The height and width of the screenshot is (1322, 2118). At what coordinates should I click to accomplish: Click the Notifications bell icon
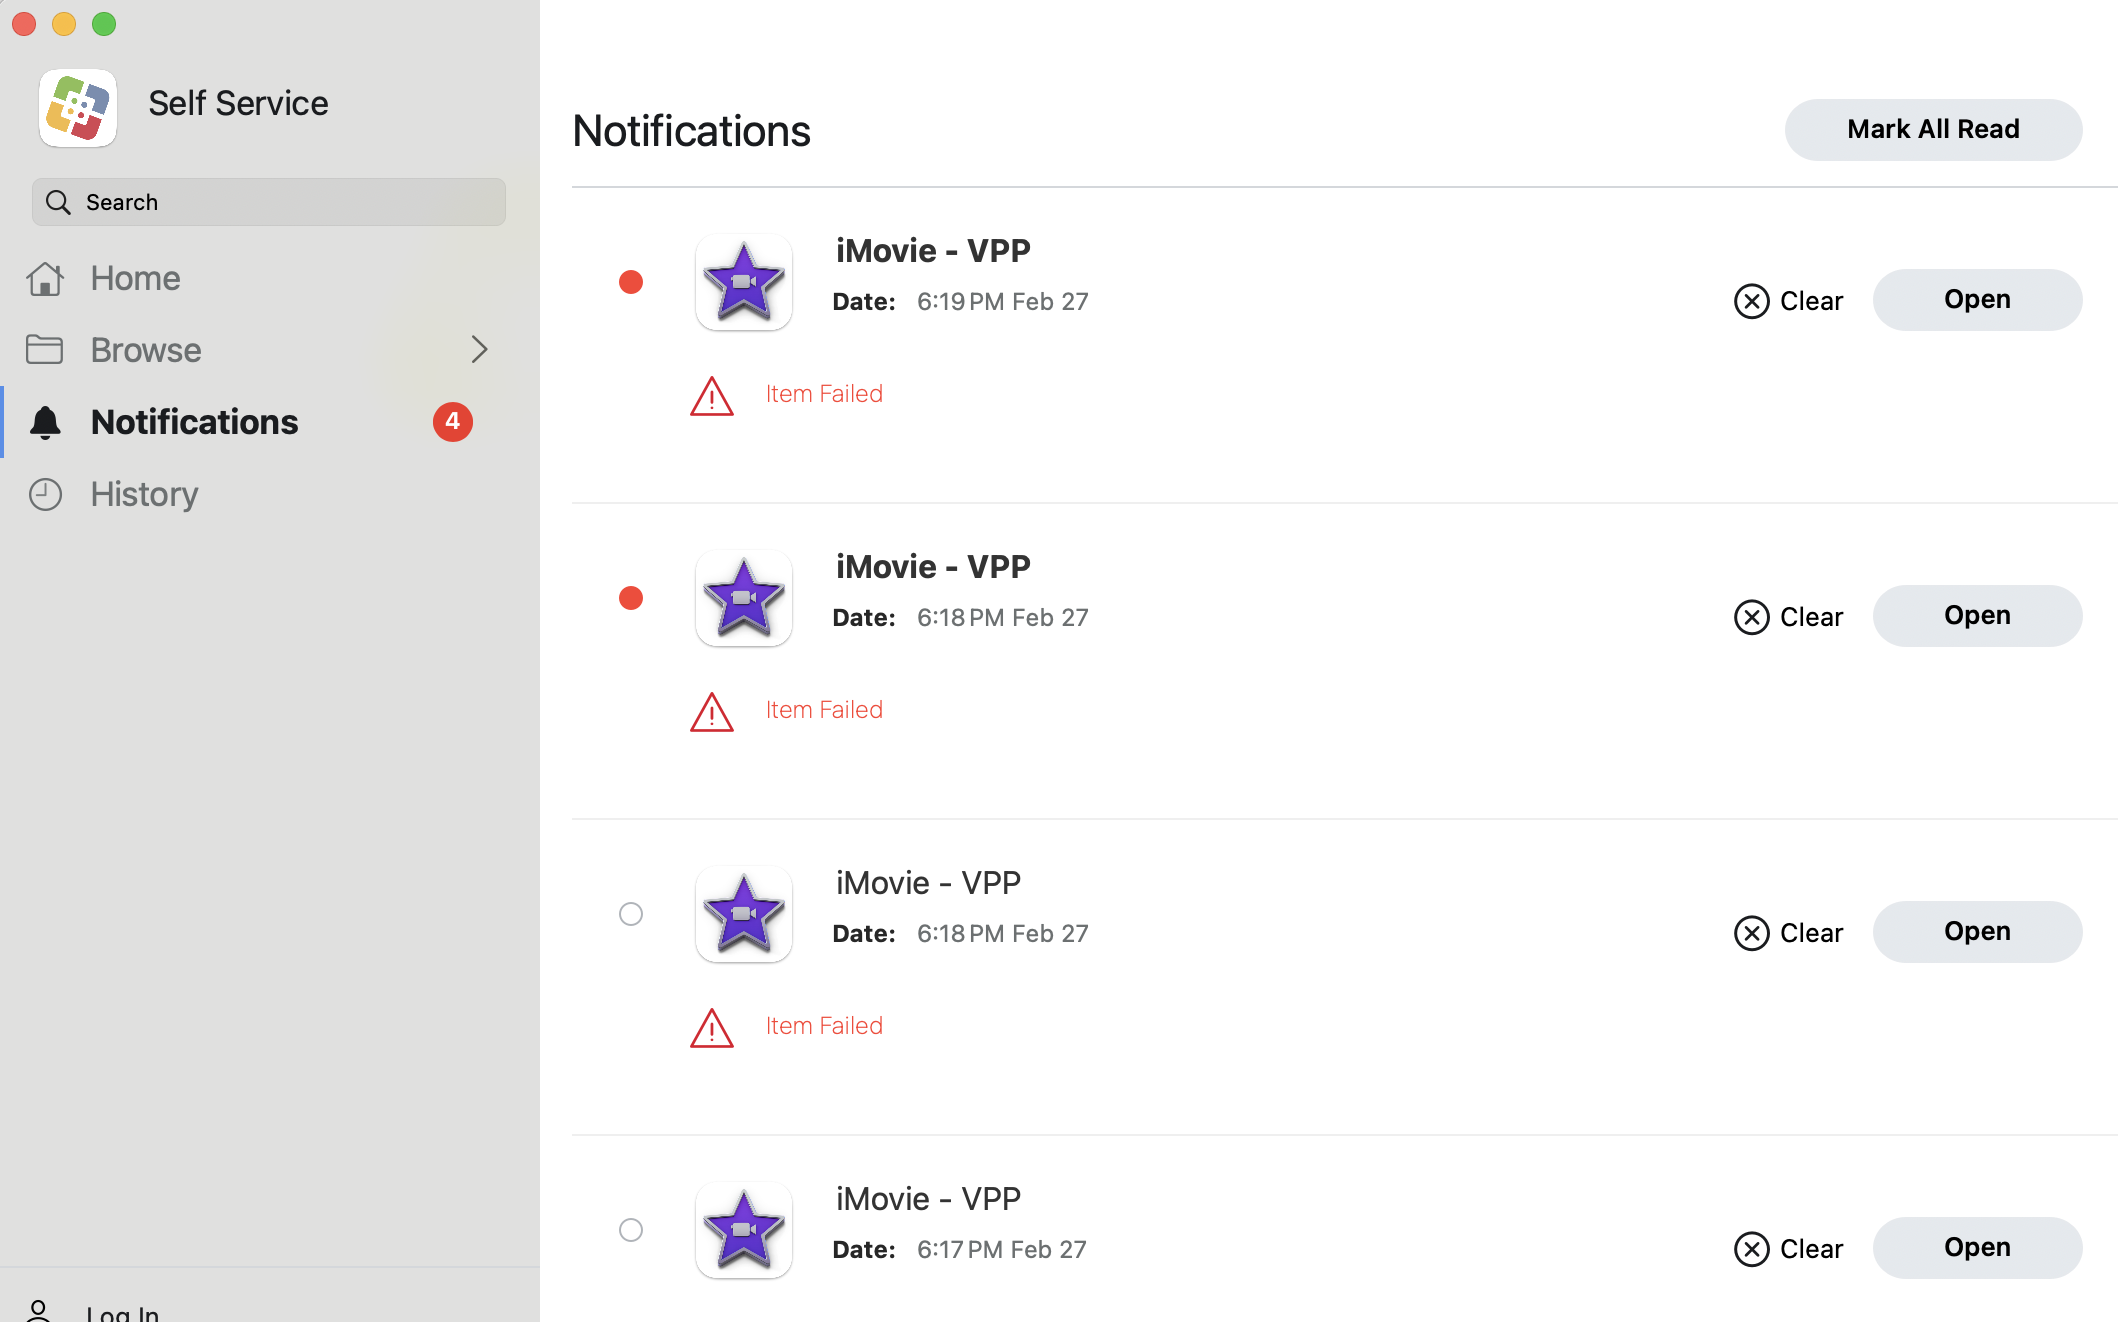click(x=45, y=422)
